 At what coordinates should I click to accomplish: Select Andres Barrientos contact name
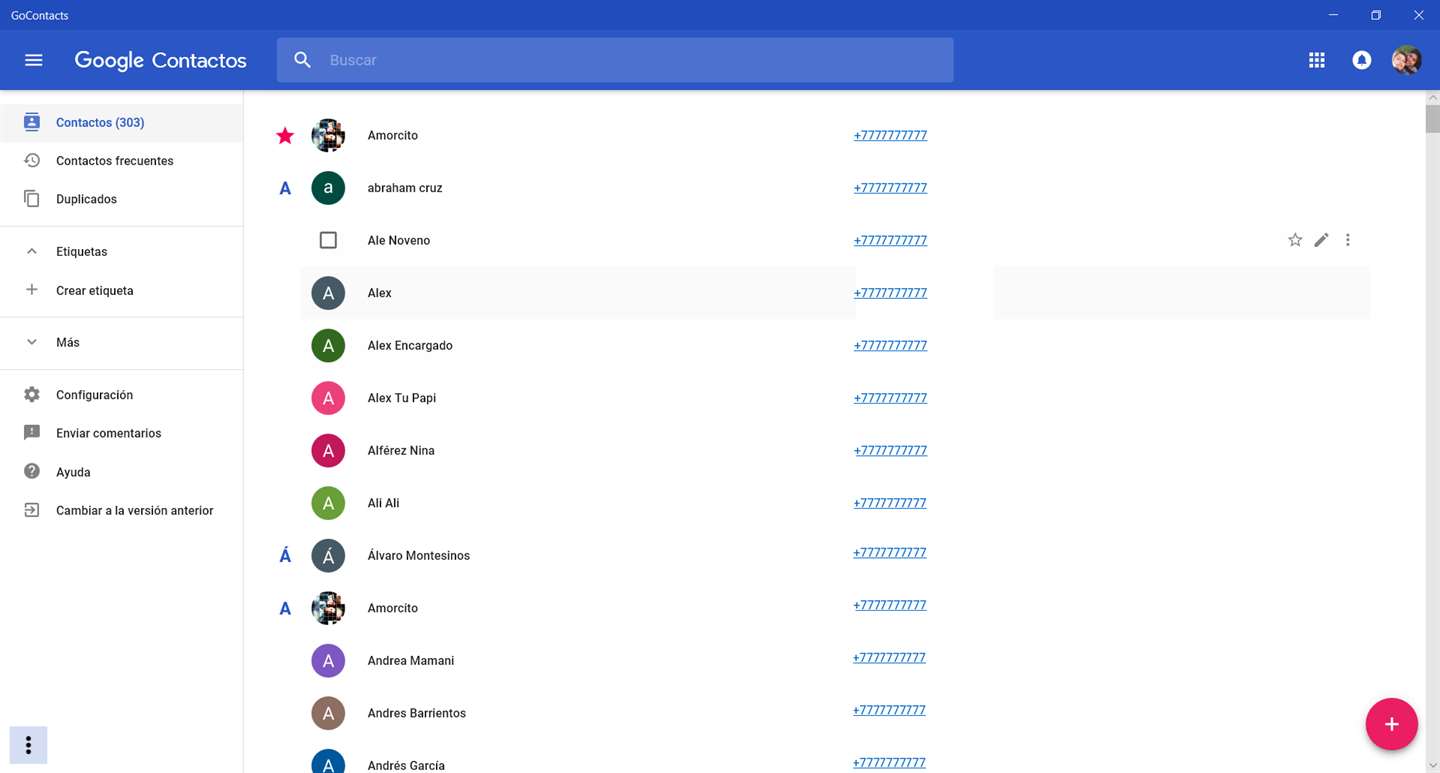coord(417,713)
